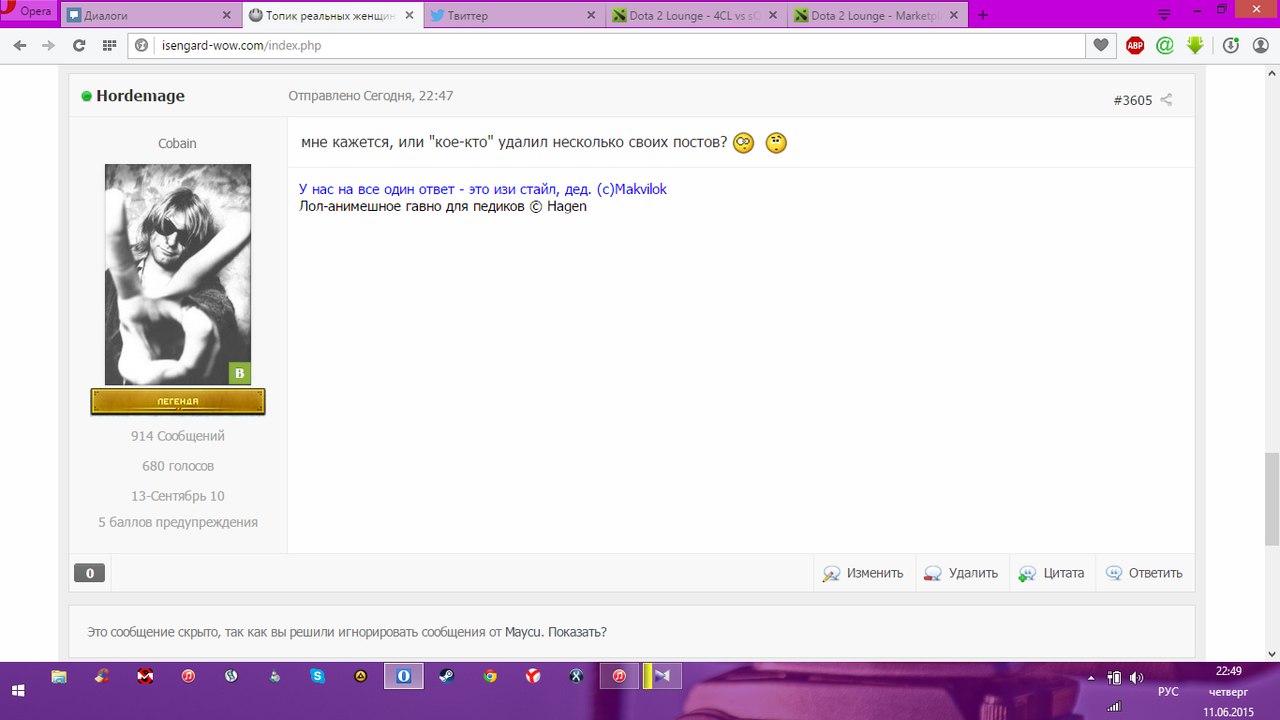The image size is (1280, 720).
Task: Open the green @ mail extension icon
Action: click(1164, 45)
